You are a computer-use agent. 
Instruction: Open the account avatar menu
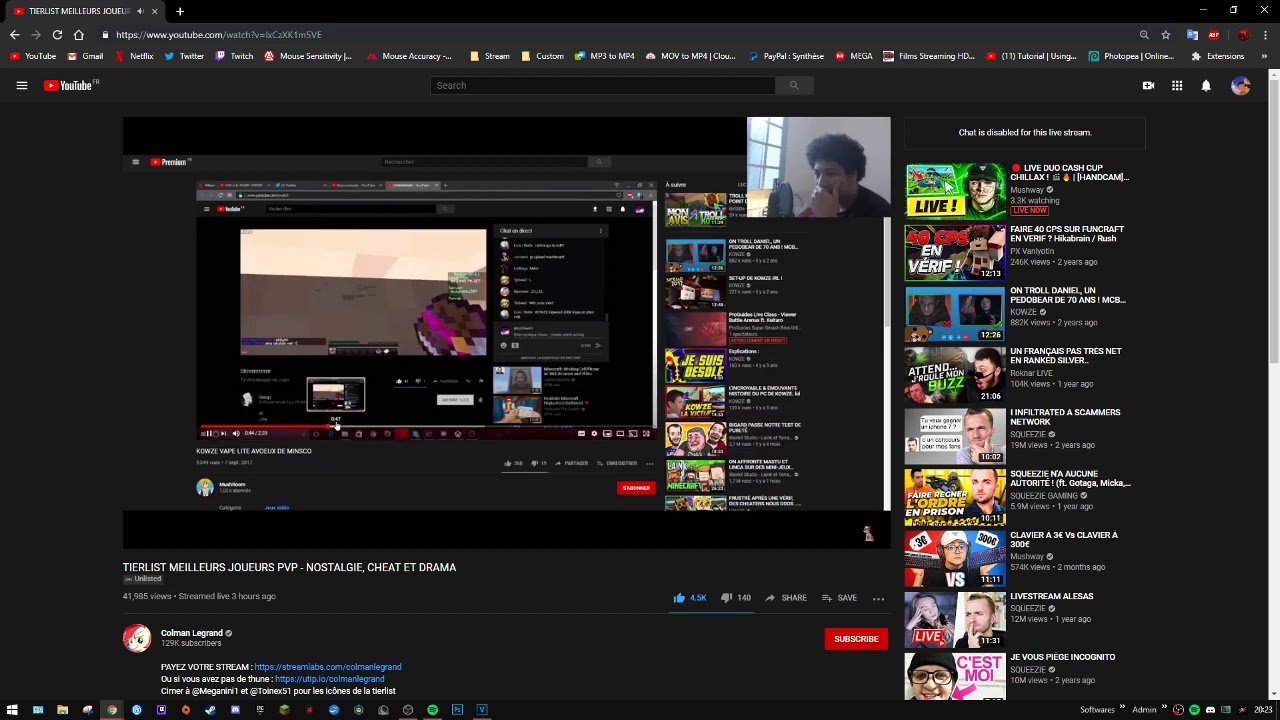point(1241,86)
